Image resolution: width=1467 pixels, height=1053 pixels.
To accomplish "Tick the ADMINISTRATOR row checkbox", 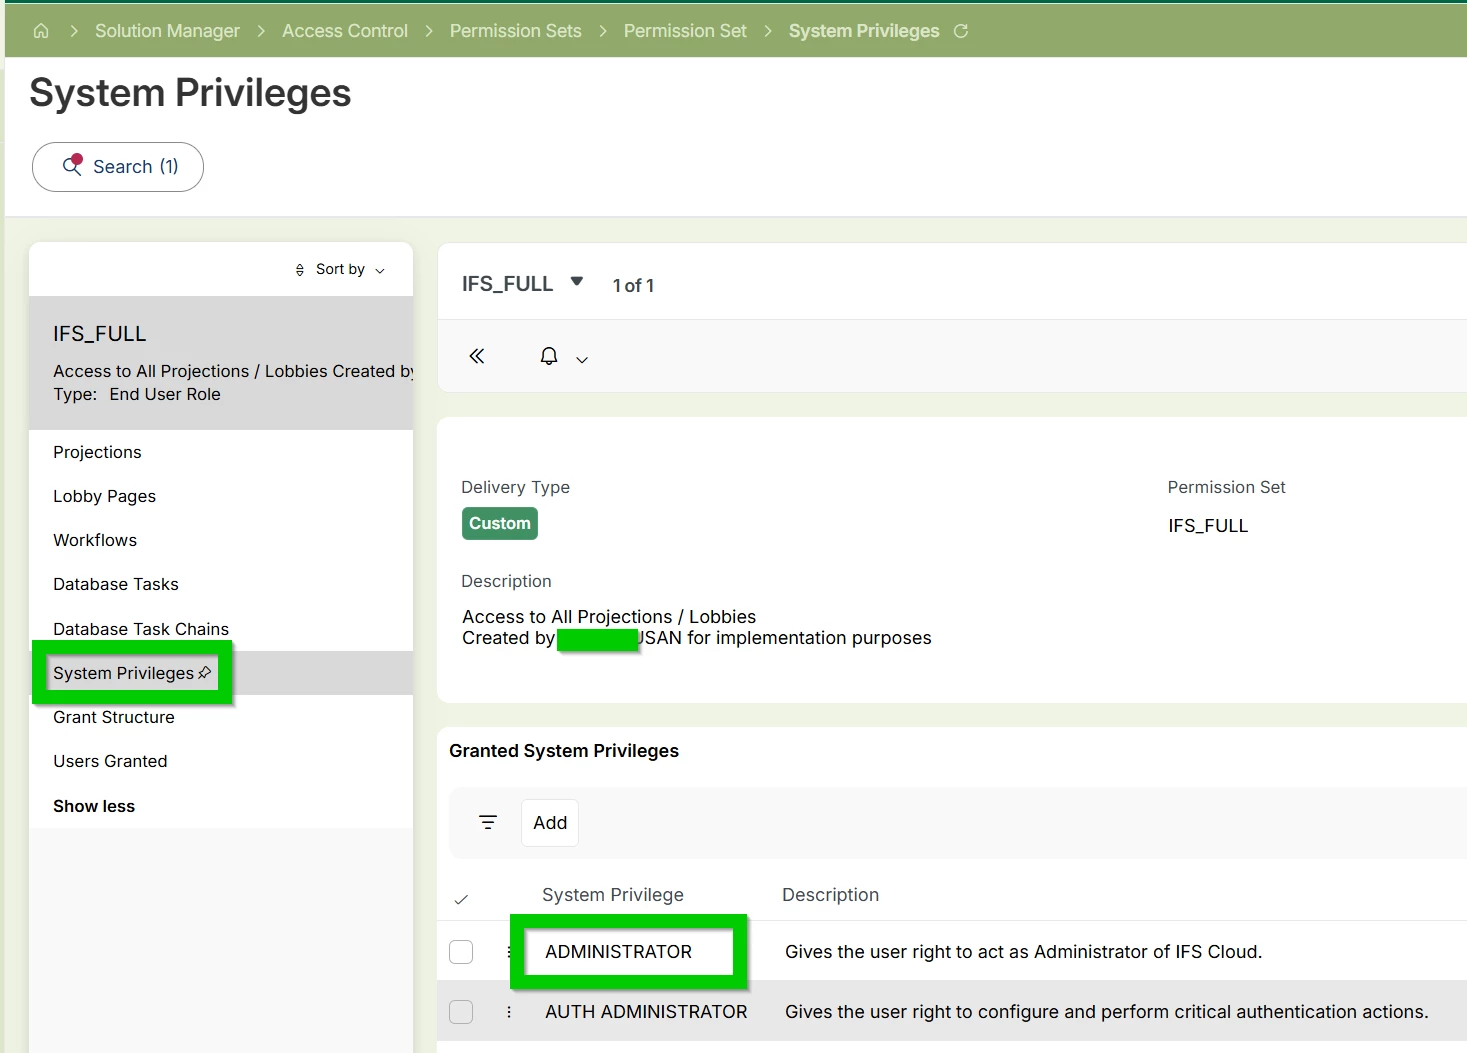I will pyautogui.click(x=461, y=952).
